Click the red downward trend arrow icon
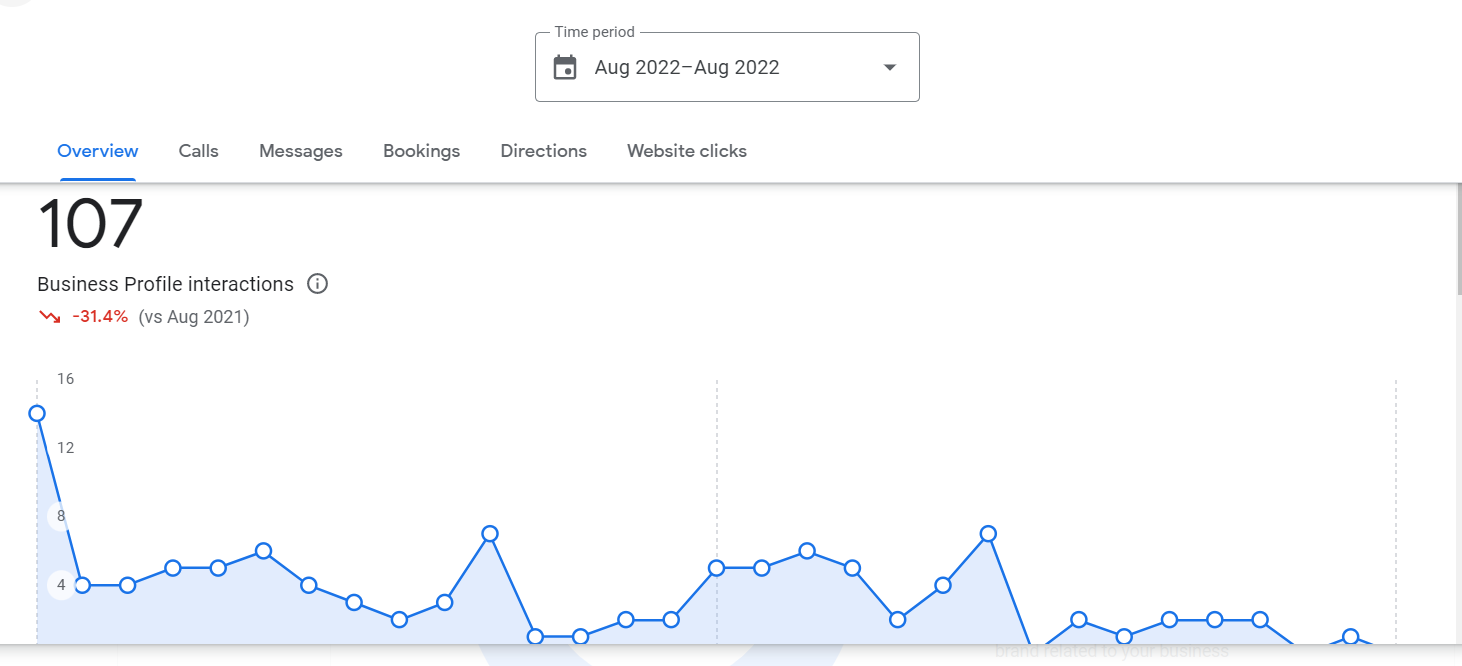 [x=50, y=317]
